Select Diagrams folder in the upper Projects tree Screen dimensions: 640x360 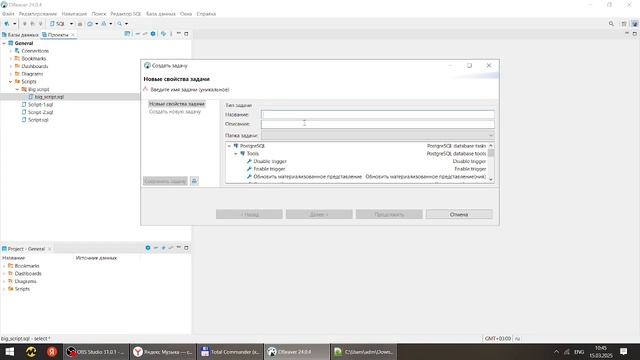click(x=32, y=74)
